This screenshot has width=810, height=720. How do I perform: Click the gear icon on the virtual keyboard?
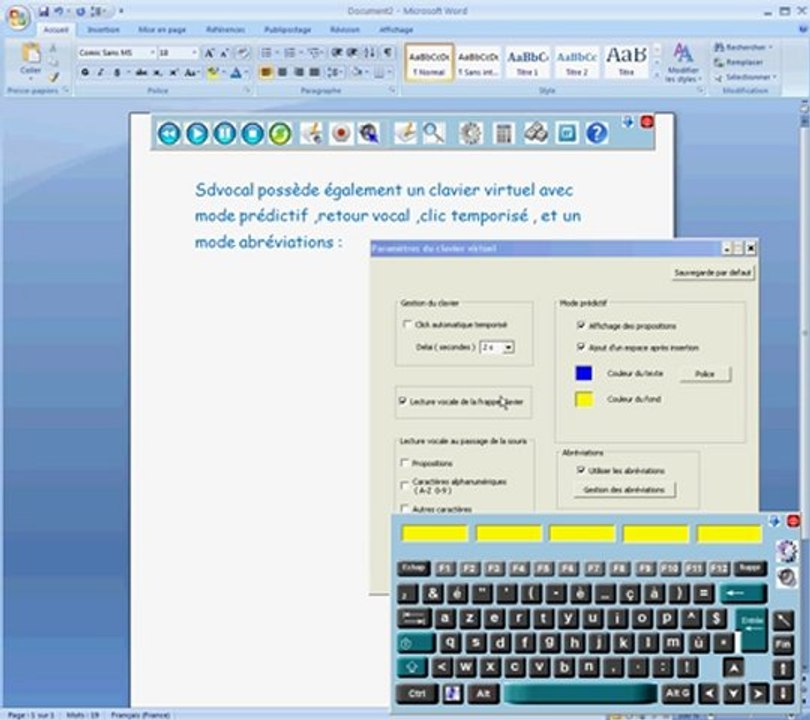(787, 551)
